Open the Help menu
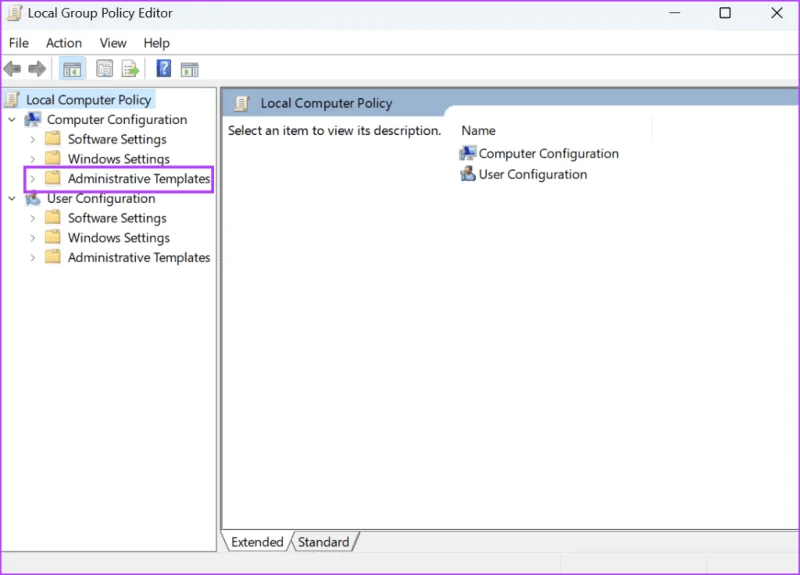This screenshot has width=800, height=575. (x=156, y=43)
